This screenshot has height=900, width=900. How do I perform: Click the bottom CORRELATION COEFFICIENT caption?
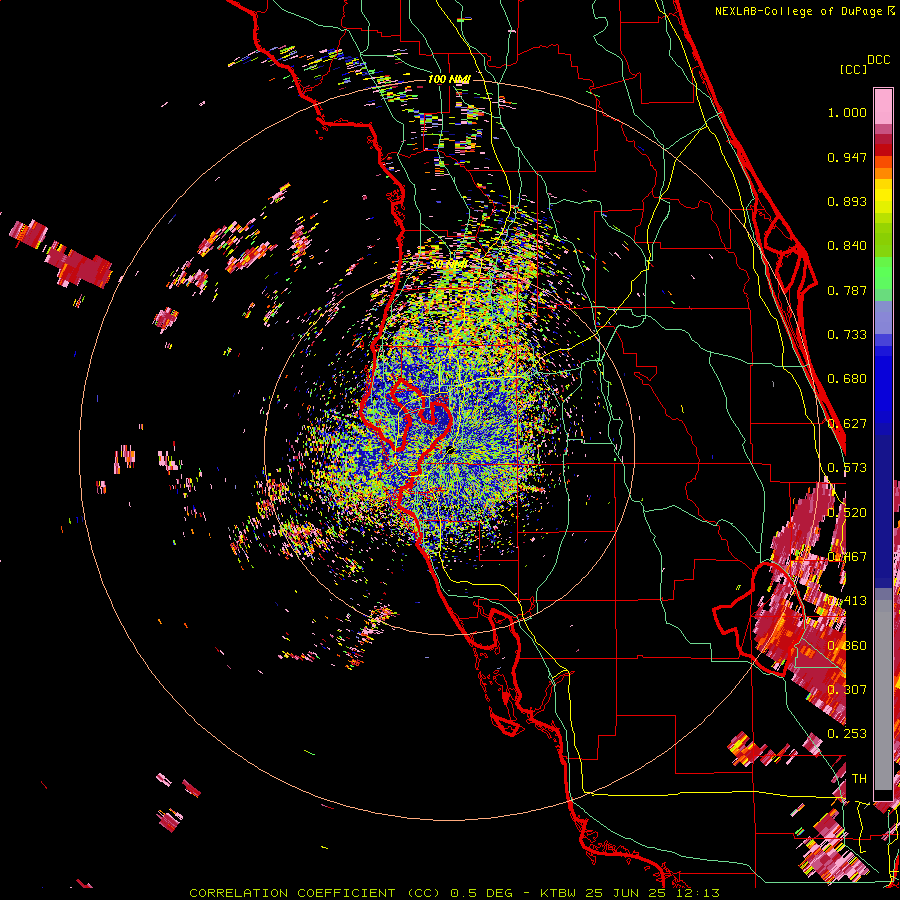pos(454,893)
